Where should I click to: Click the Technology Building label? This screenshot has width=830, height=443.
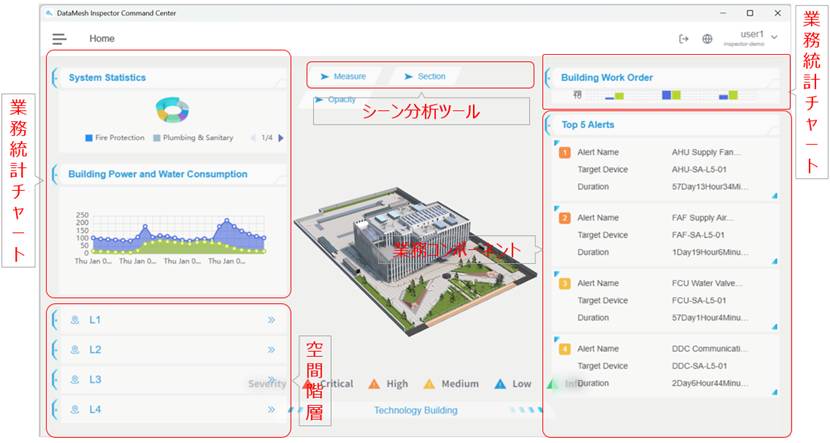415,410
